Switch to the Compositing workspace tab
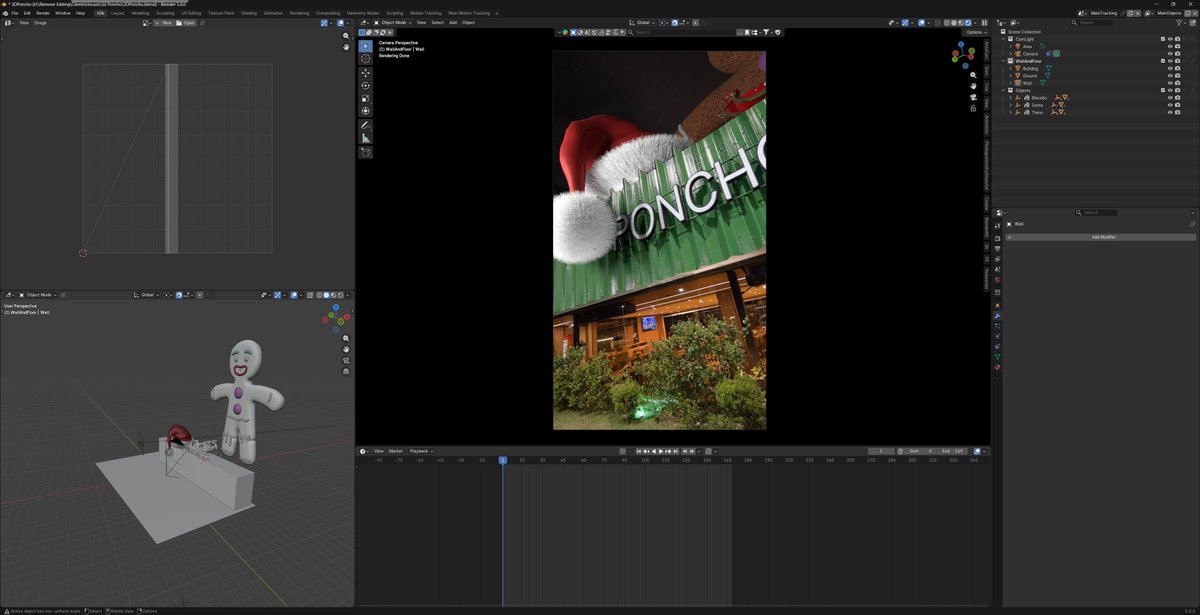 click(x=328, y=13)
